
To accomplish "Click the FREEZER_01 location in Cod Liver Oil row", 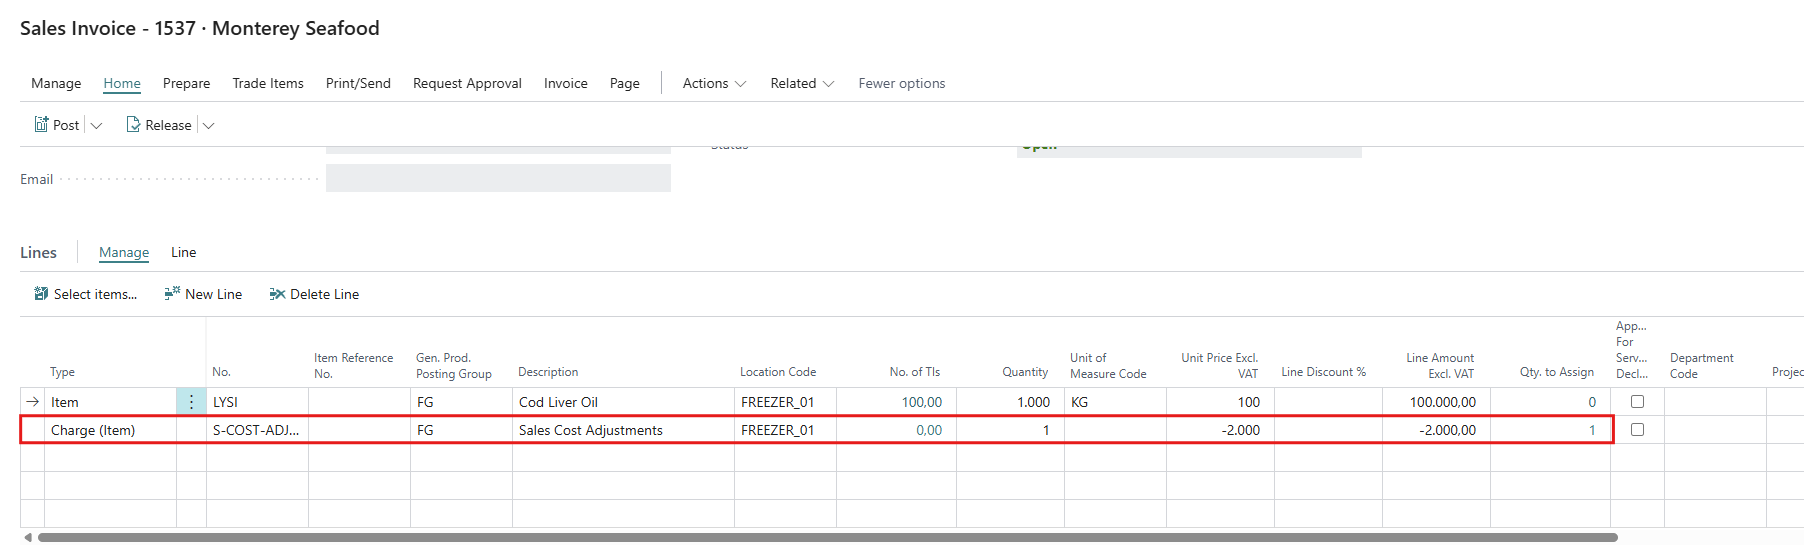I will tap(785, 402).
